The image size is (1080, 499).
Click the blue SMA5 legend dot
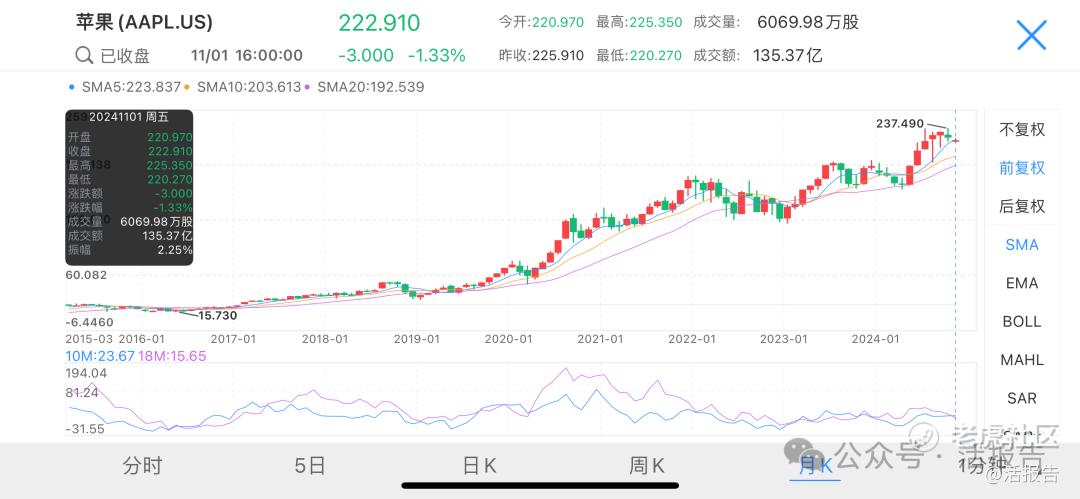72,88
